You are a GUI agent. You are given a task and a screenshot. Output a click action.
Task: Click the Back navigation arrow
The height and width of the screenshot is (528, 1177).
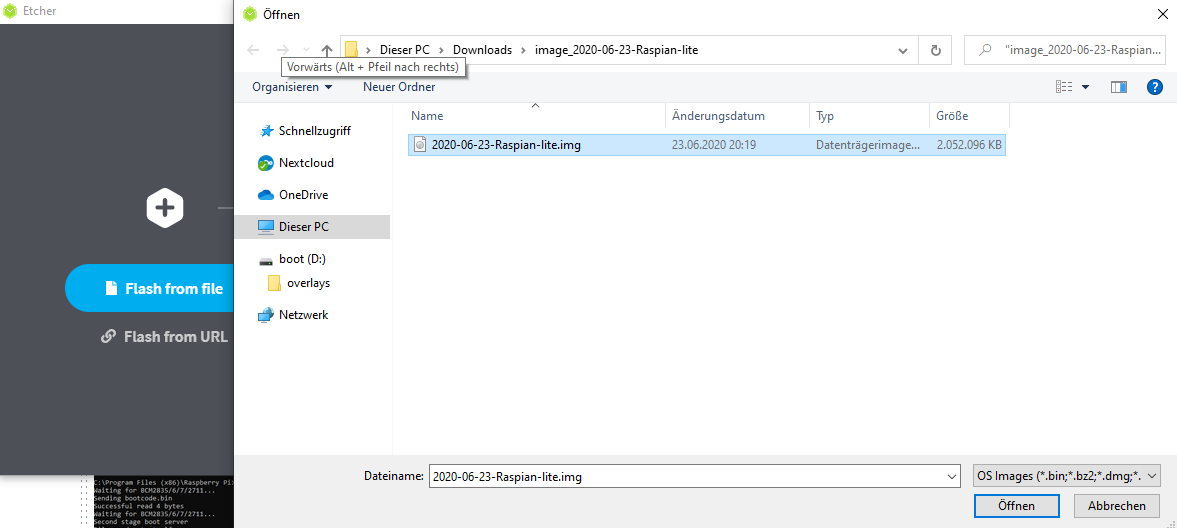click(254, 50)
